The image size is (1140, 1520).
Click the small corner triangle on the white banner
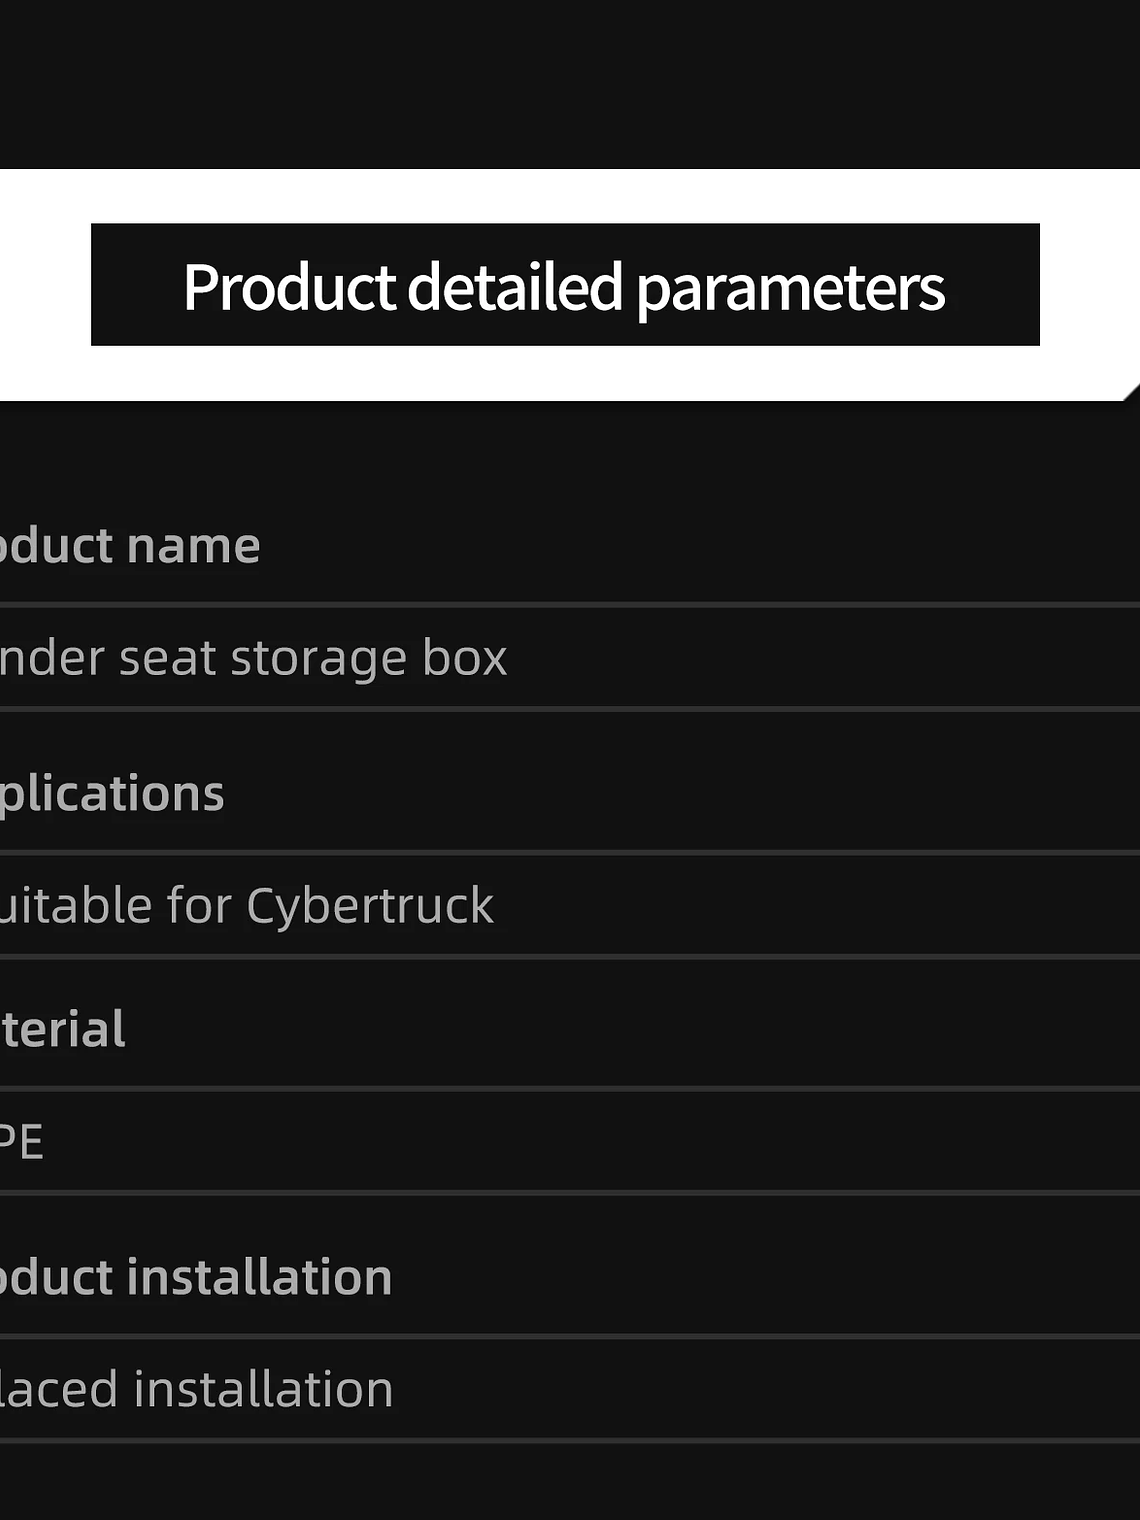[x=1133, y=393]
